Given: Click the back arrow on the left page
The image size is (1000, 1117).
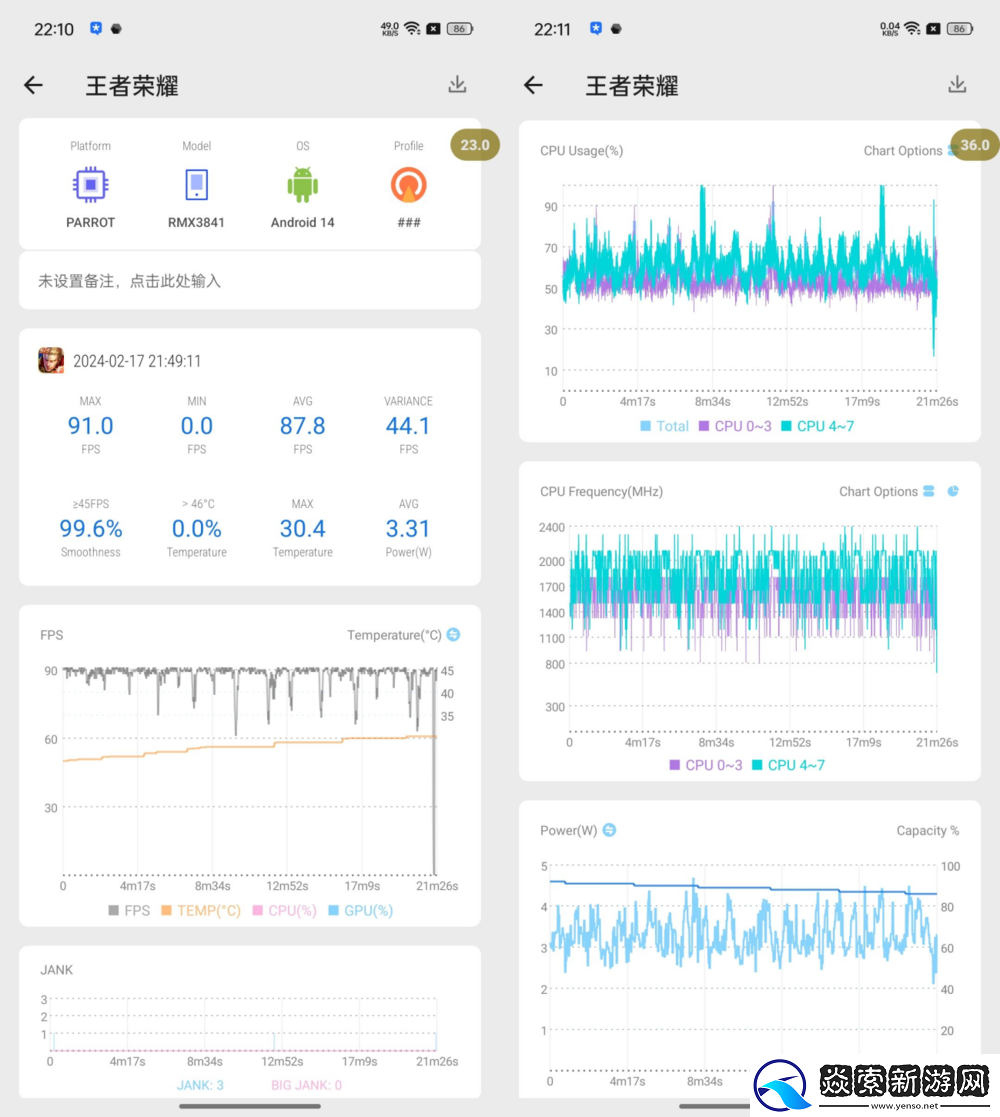Looking at the screenshot, I should 33,85.
